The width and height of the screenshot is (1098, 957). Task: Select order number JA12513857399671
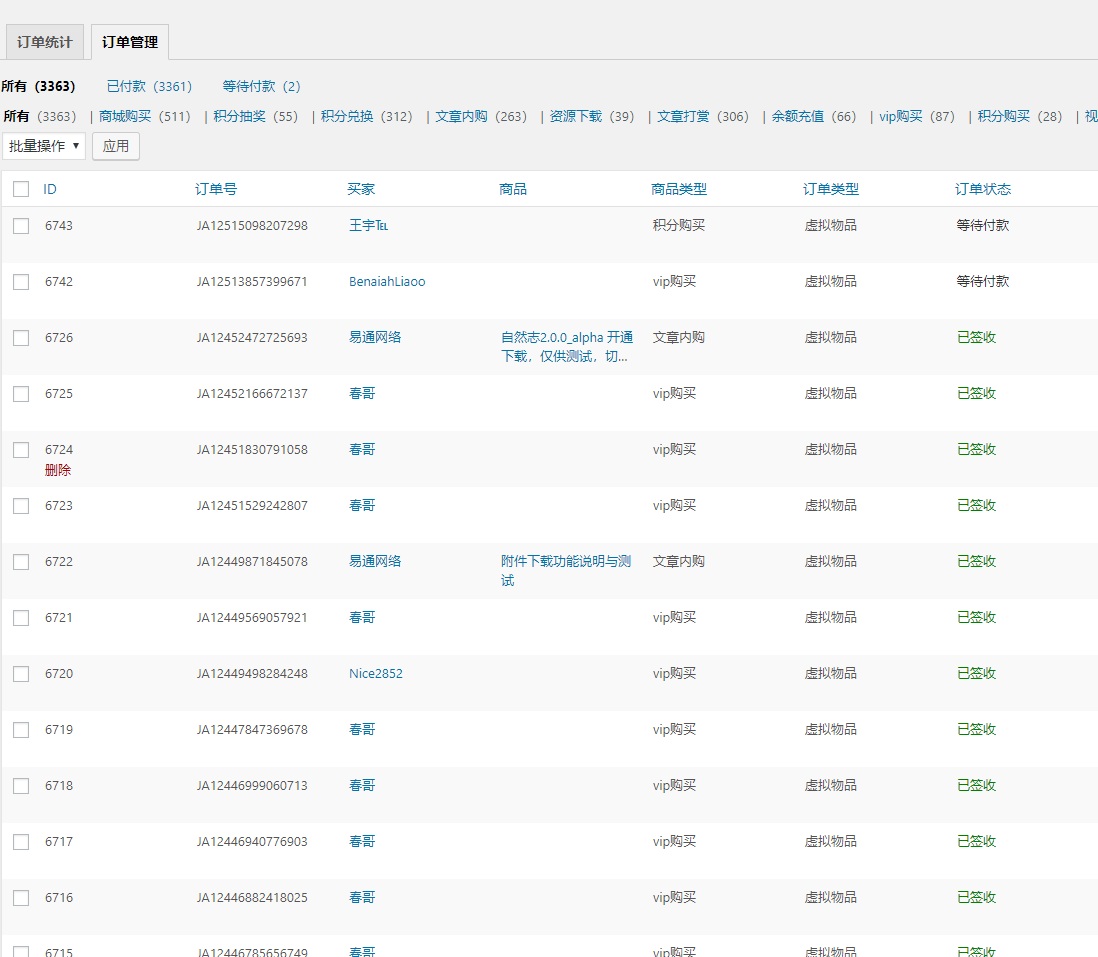click(x=252, y=281)
